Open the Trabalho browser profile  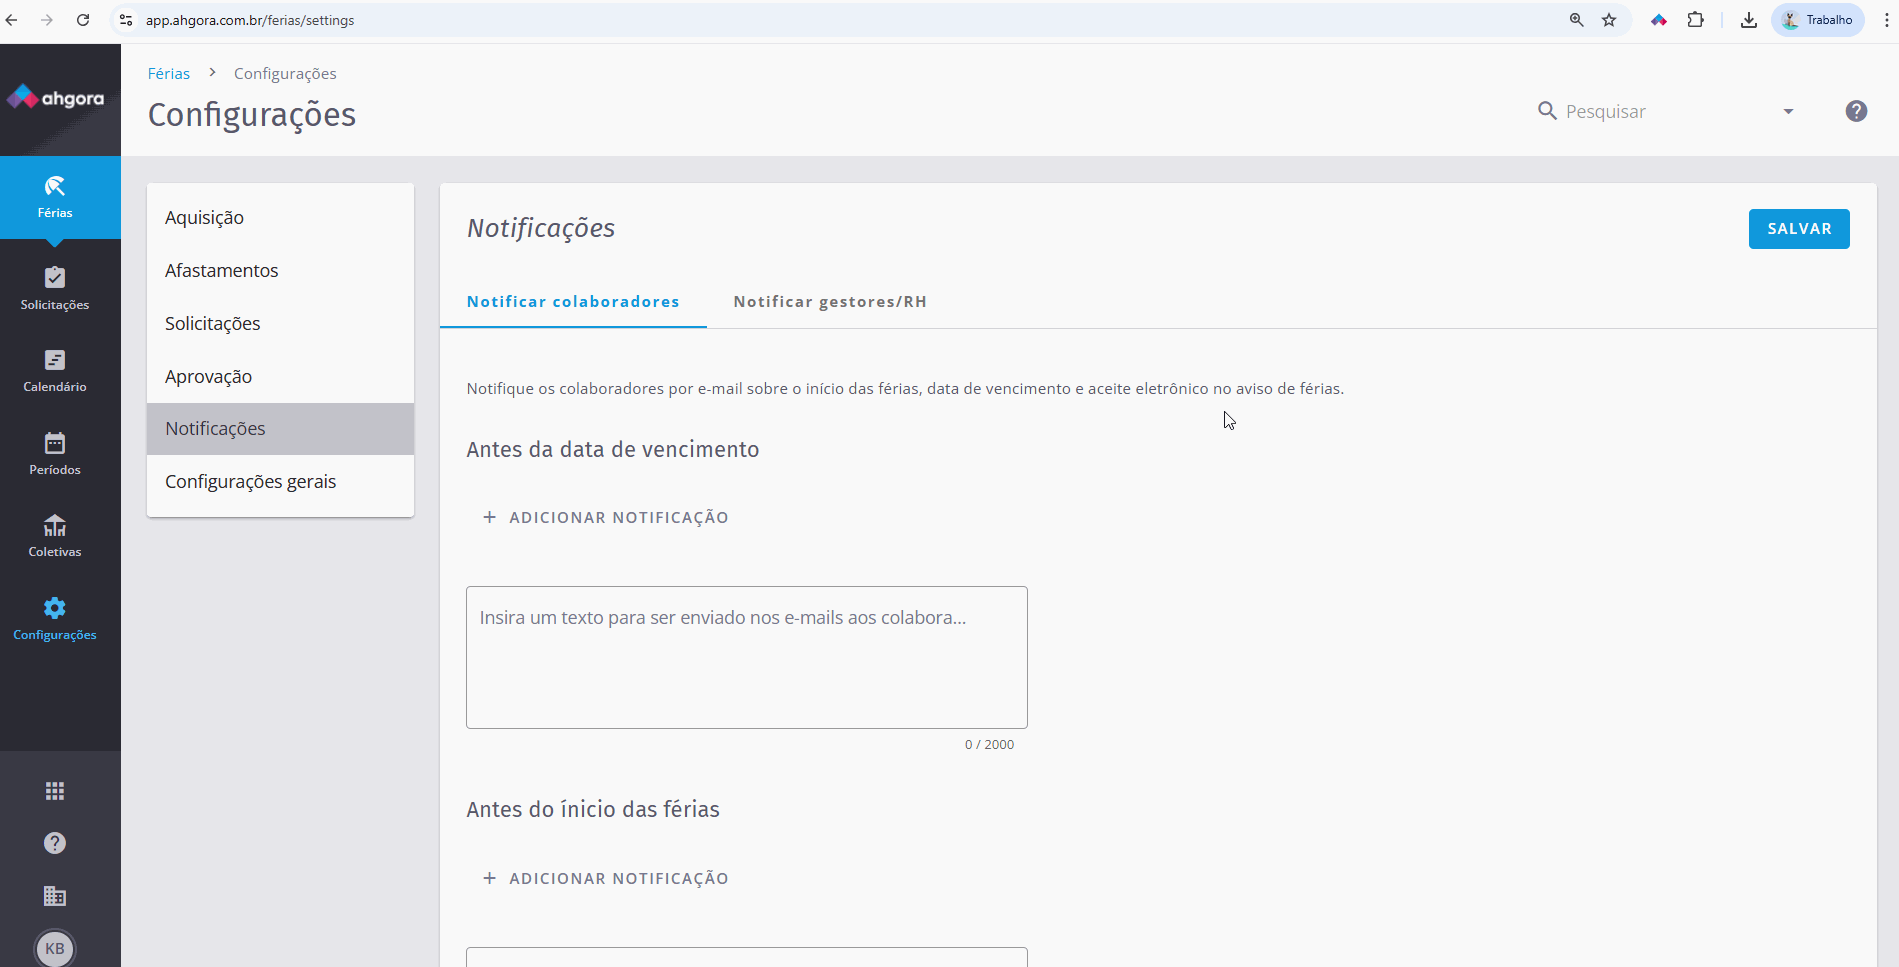pos(1818,20)
